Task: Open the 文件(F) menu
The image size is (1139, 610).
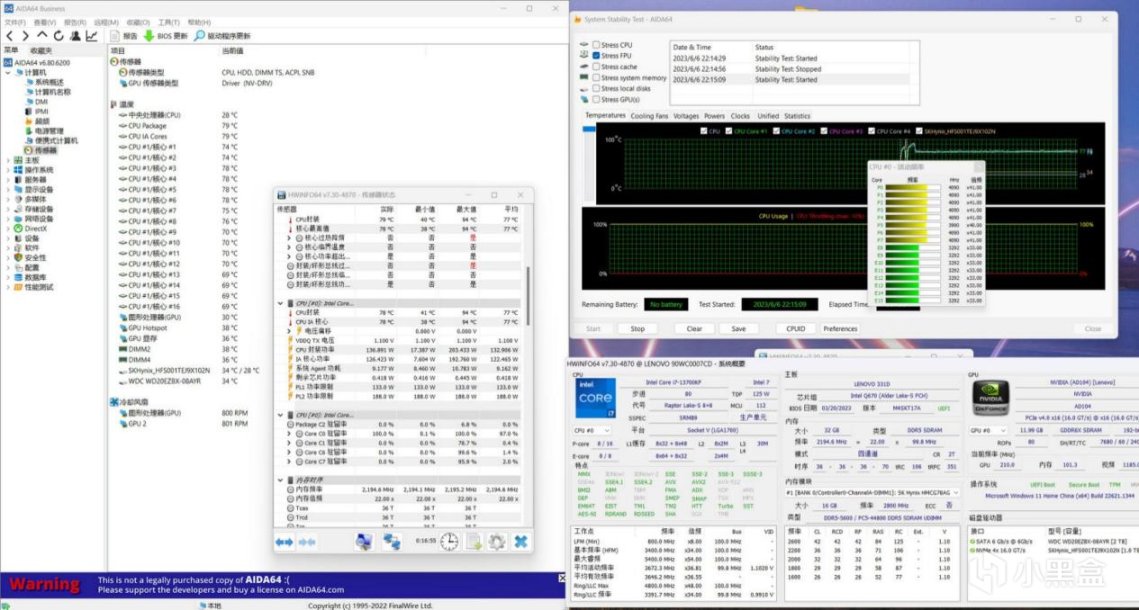Action: coord(15,23)
